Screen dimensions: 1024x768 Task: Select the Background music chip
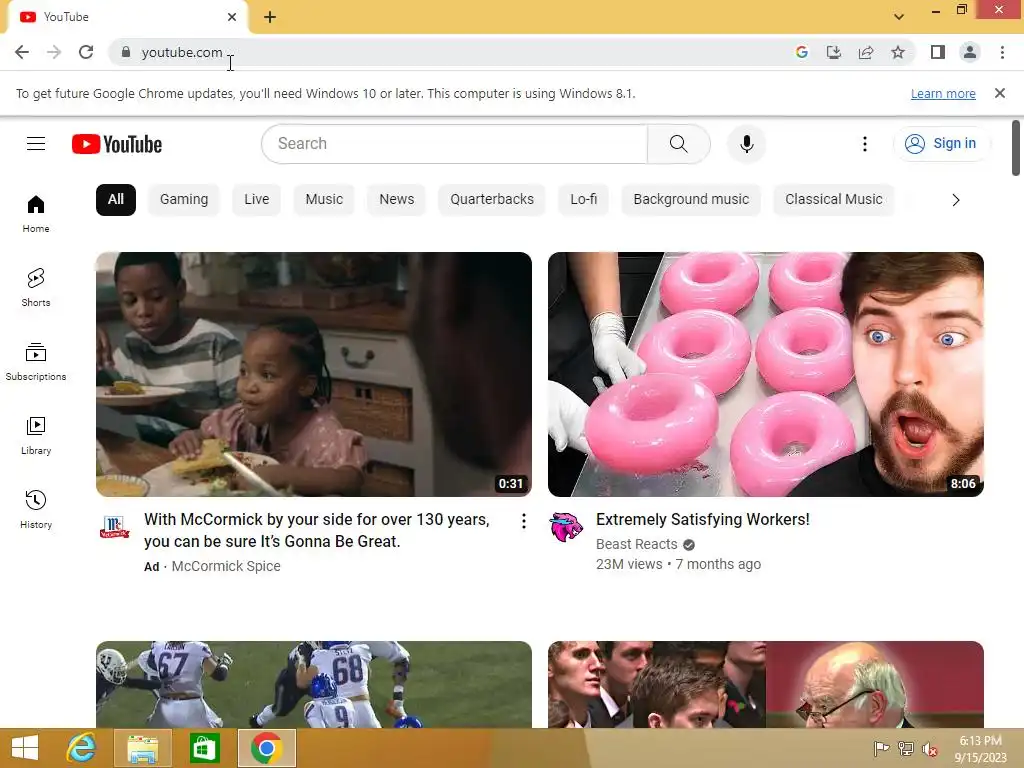(x=691, y=200)
